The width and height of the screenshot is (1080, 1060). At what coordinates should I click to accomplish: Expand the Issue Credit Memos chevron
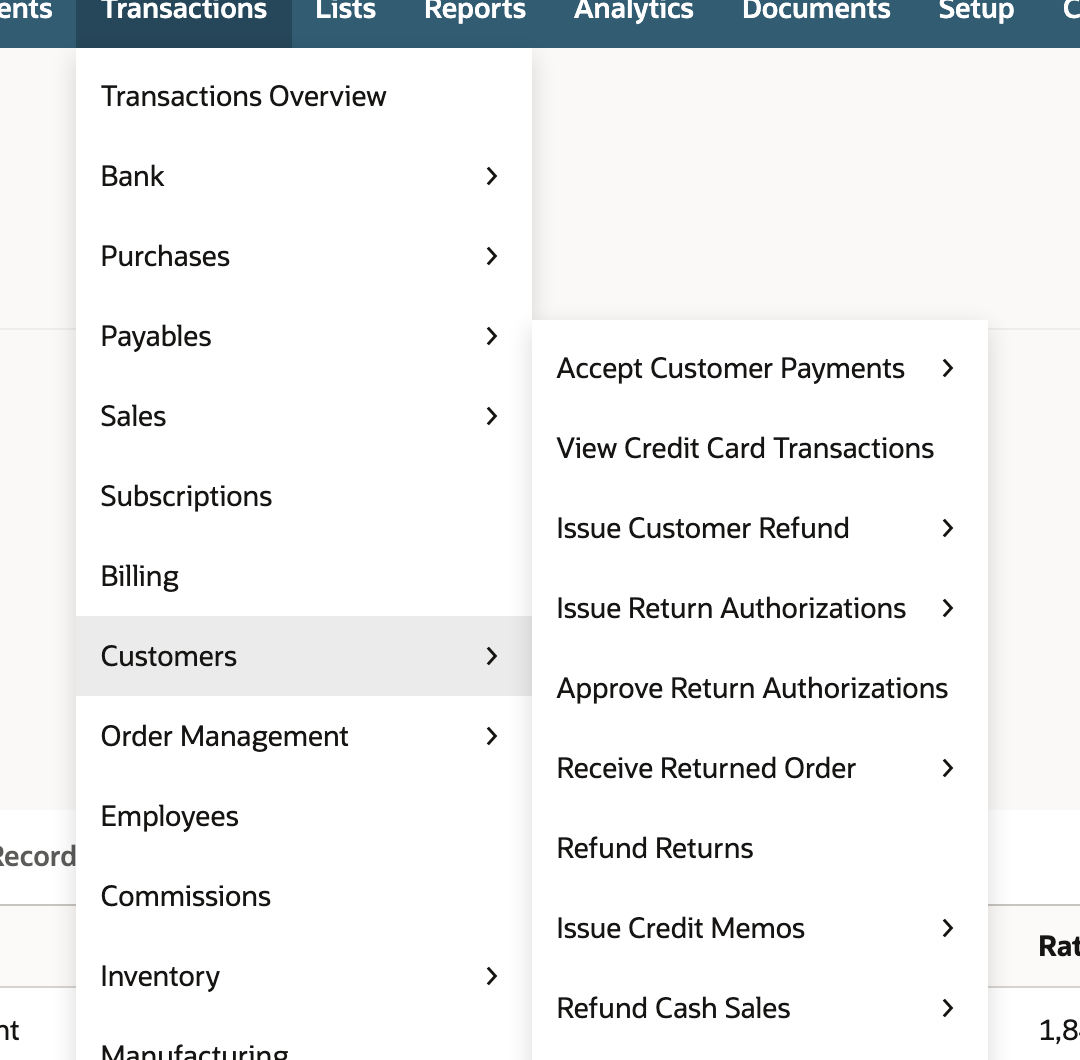coord(948,928)
